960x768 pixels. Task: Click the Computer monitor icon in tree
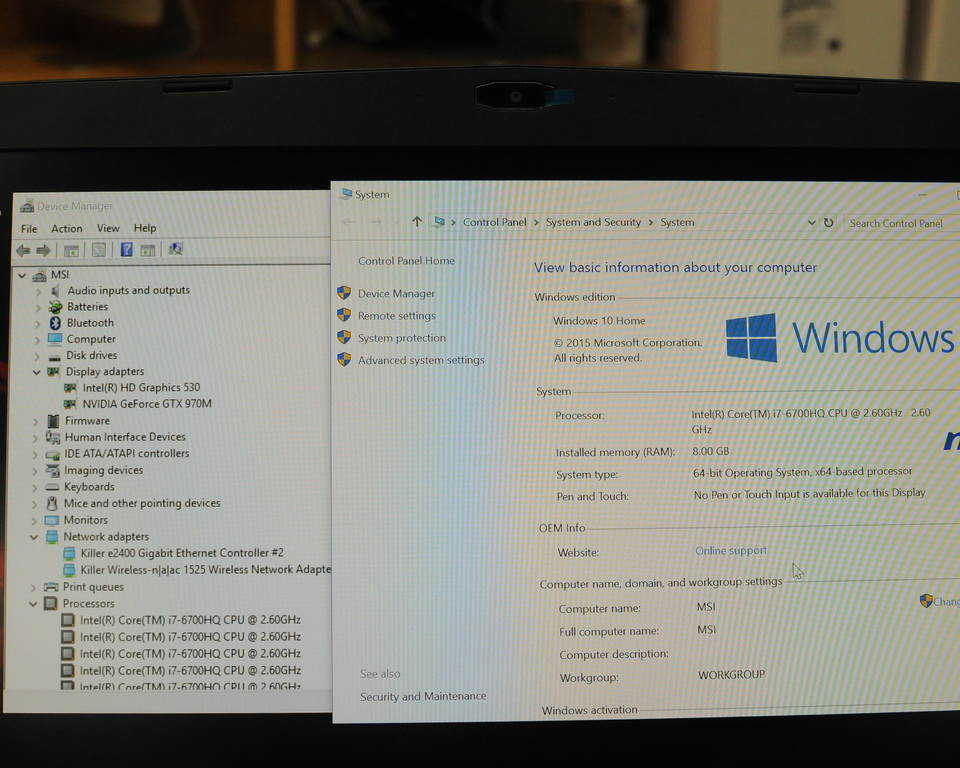[x=54, y=339]
